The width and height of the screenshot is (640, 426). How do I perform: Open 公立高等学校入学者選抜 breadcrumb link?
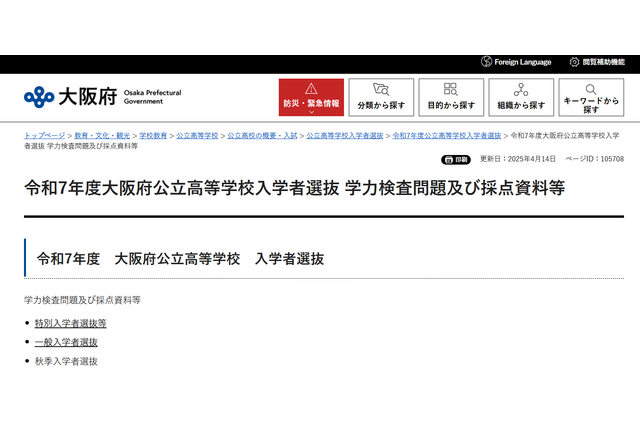tap(345, 135)
